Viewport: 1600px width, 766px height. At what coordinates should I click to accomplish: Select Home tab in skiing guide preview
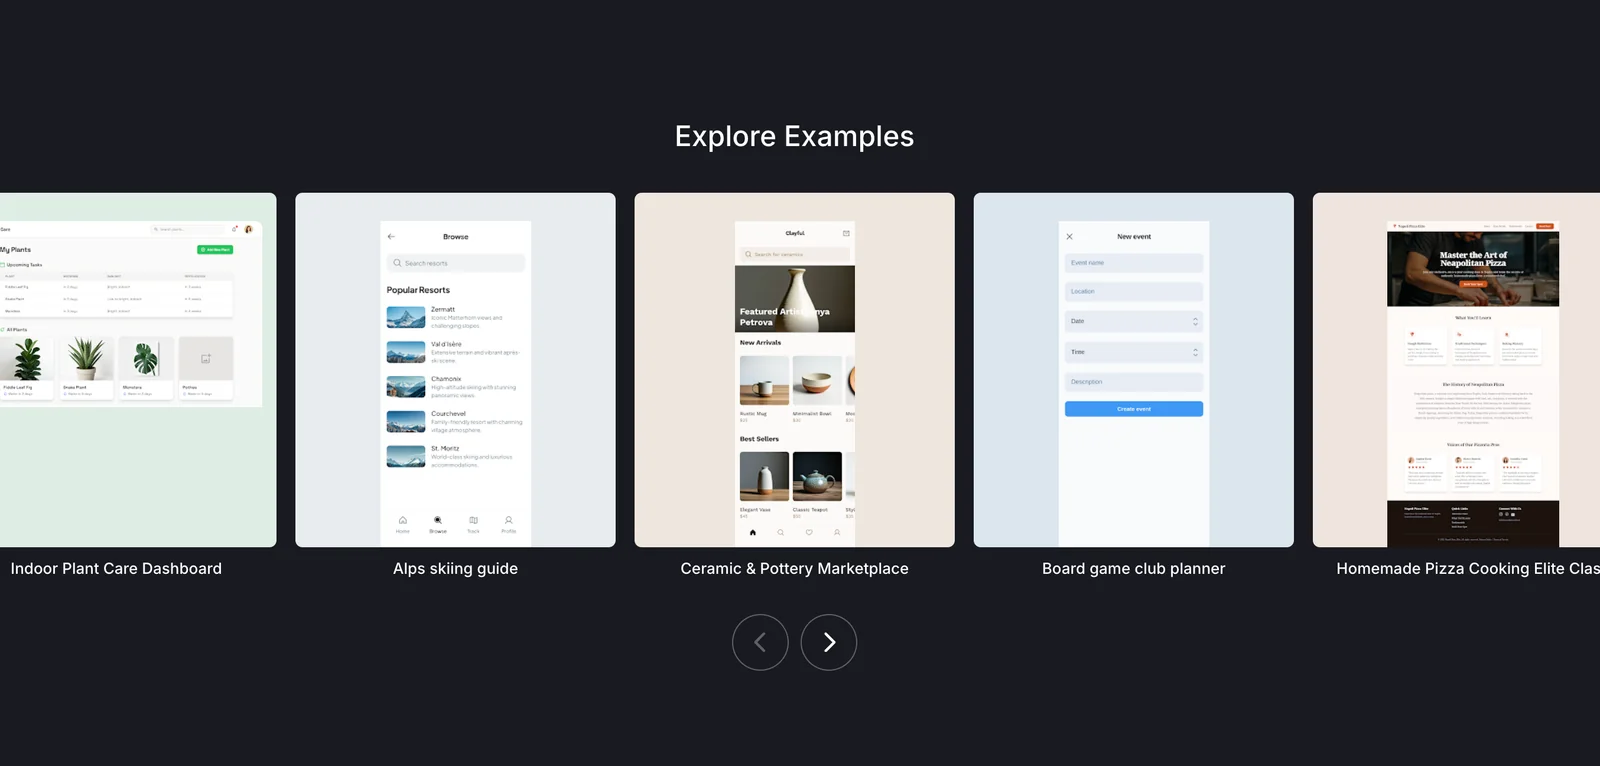click(x=403, y=521)
